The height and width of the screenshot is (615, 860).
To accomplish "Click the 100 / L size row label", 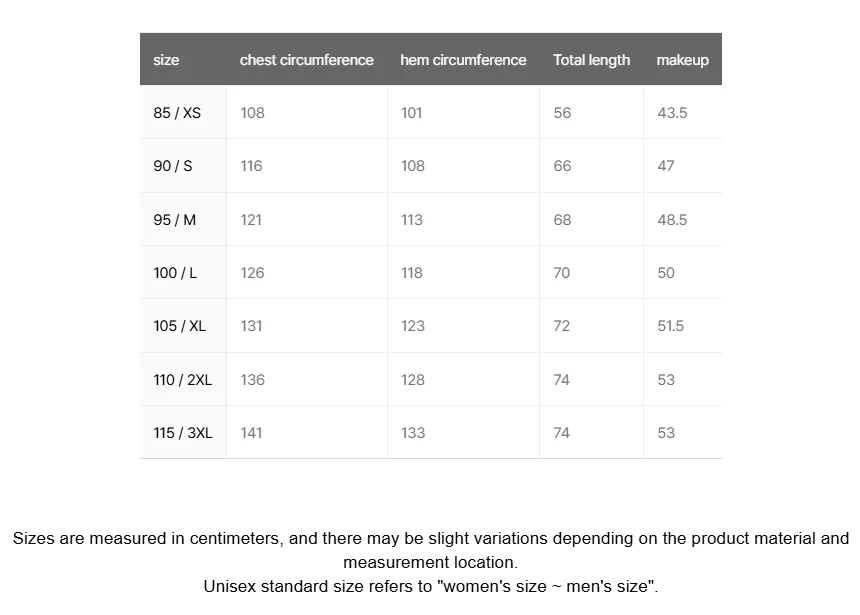I will click(175, 273).
